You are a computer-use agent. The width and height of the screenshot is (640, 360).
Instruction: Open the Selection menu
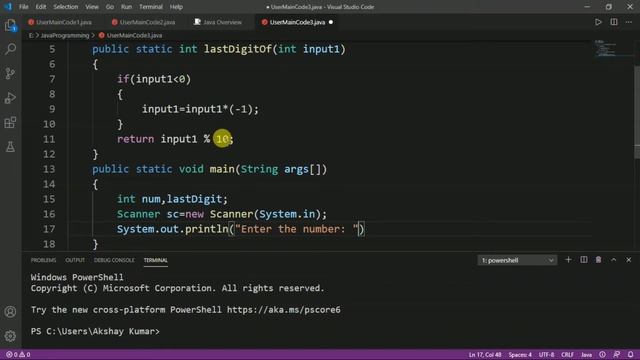tap(65, 7)
